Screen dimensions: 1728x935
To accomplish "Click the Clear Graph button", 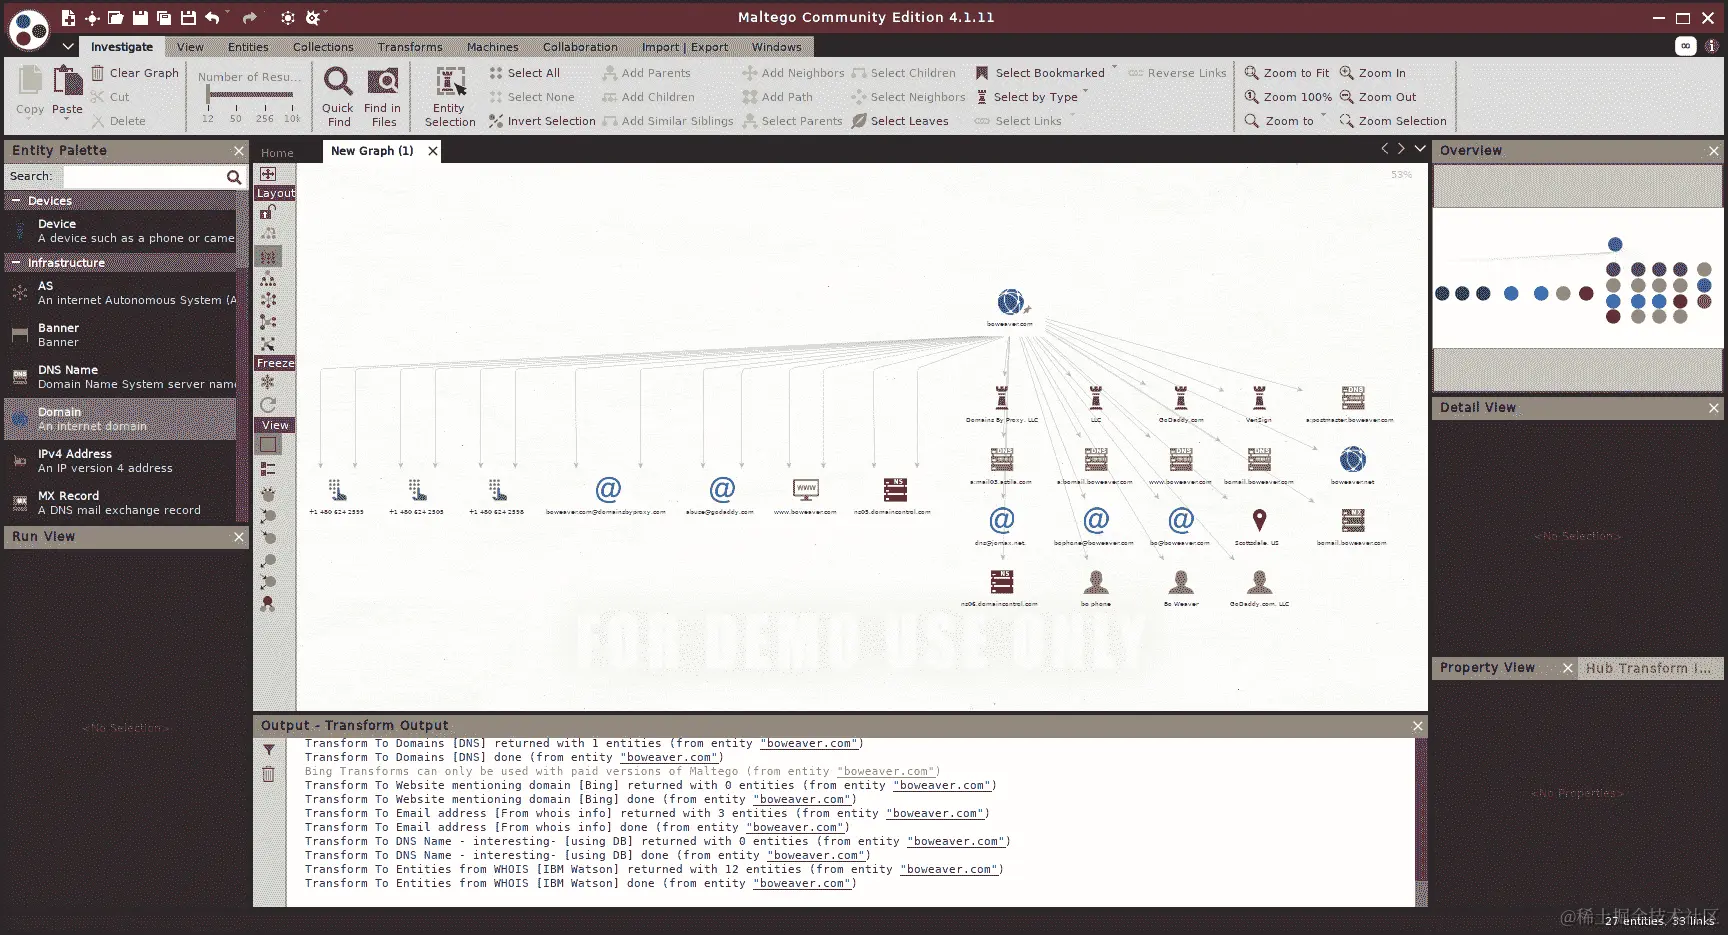I will (135, 73).
